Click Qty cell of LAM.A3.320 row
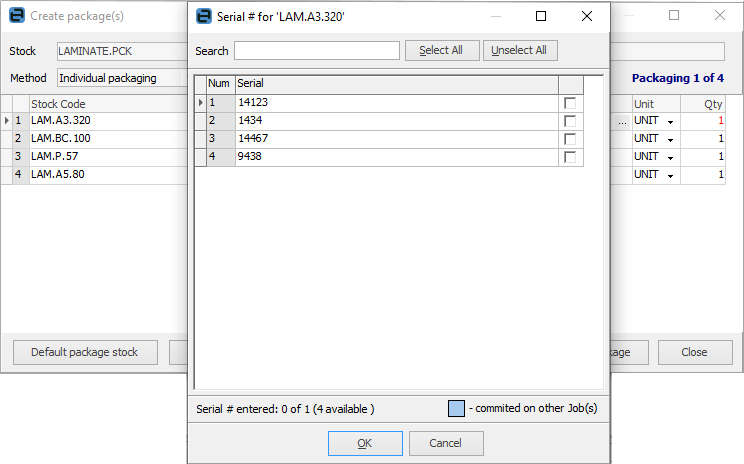This screenshot has height=464, width=744. [x=703, y=121]
